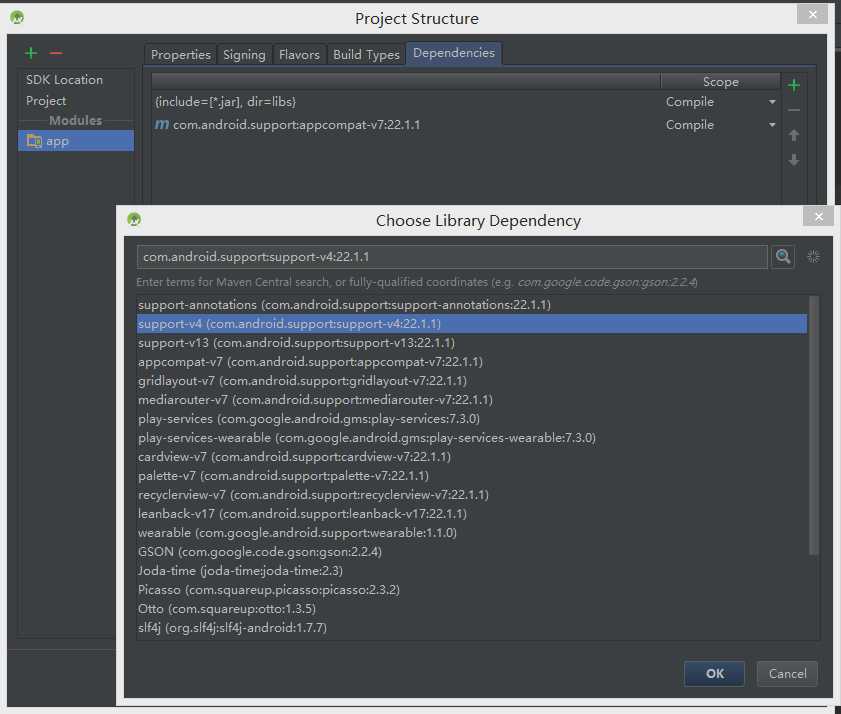Open the Flavors tab
Viewport: 841px width, 714px height.
tap(299, 55)
